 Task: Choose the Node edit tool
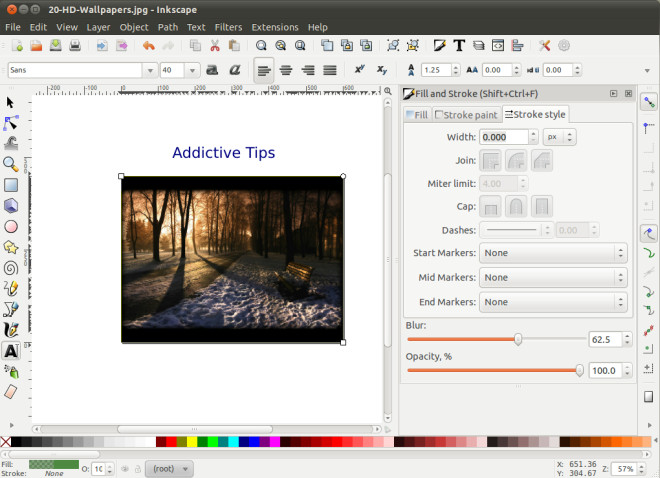(x=11, y=123)
